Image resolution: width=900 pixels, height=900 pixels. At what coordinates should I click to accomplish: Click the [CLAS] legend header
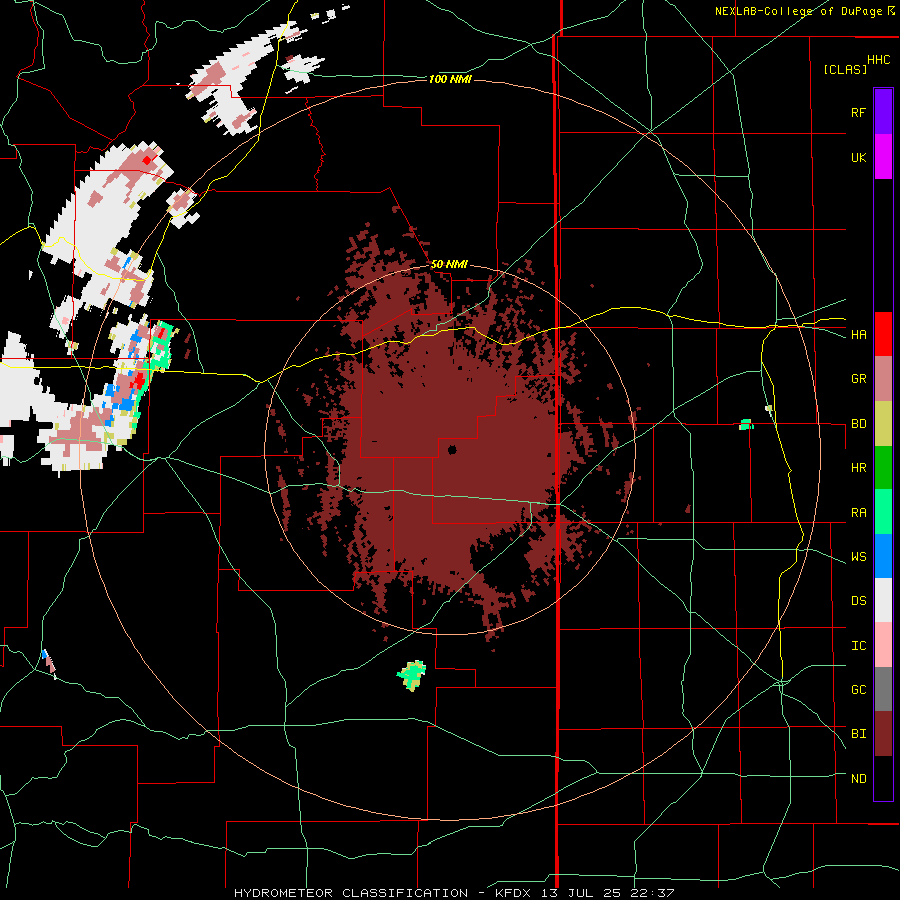tap(845, 69)
